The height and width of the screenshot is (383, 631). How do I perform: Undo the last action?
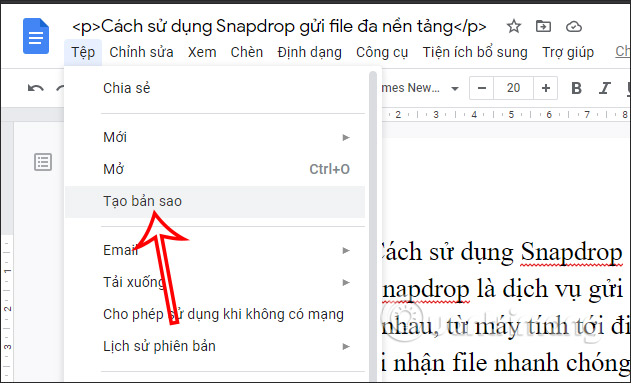[x=35, y=88]
